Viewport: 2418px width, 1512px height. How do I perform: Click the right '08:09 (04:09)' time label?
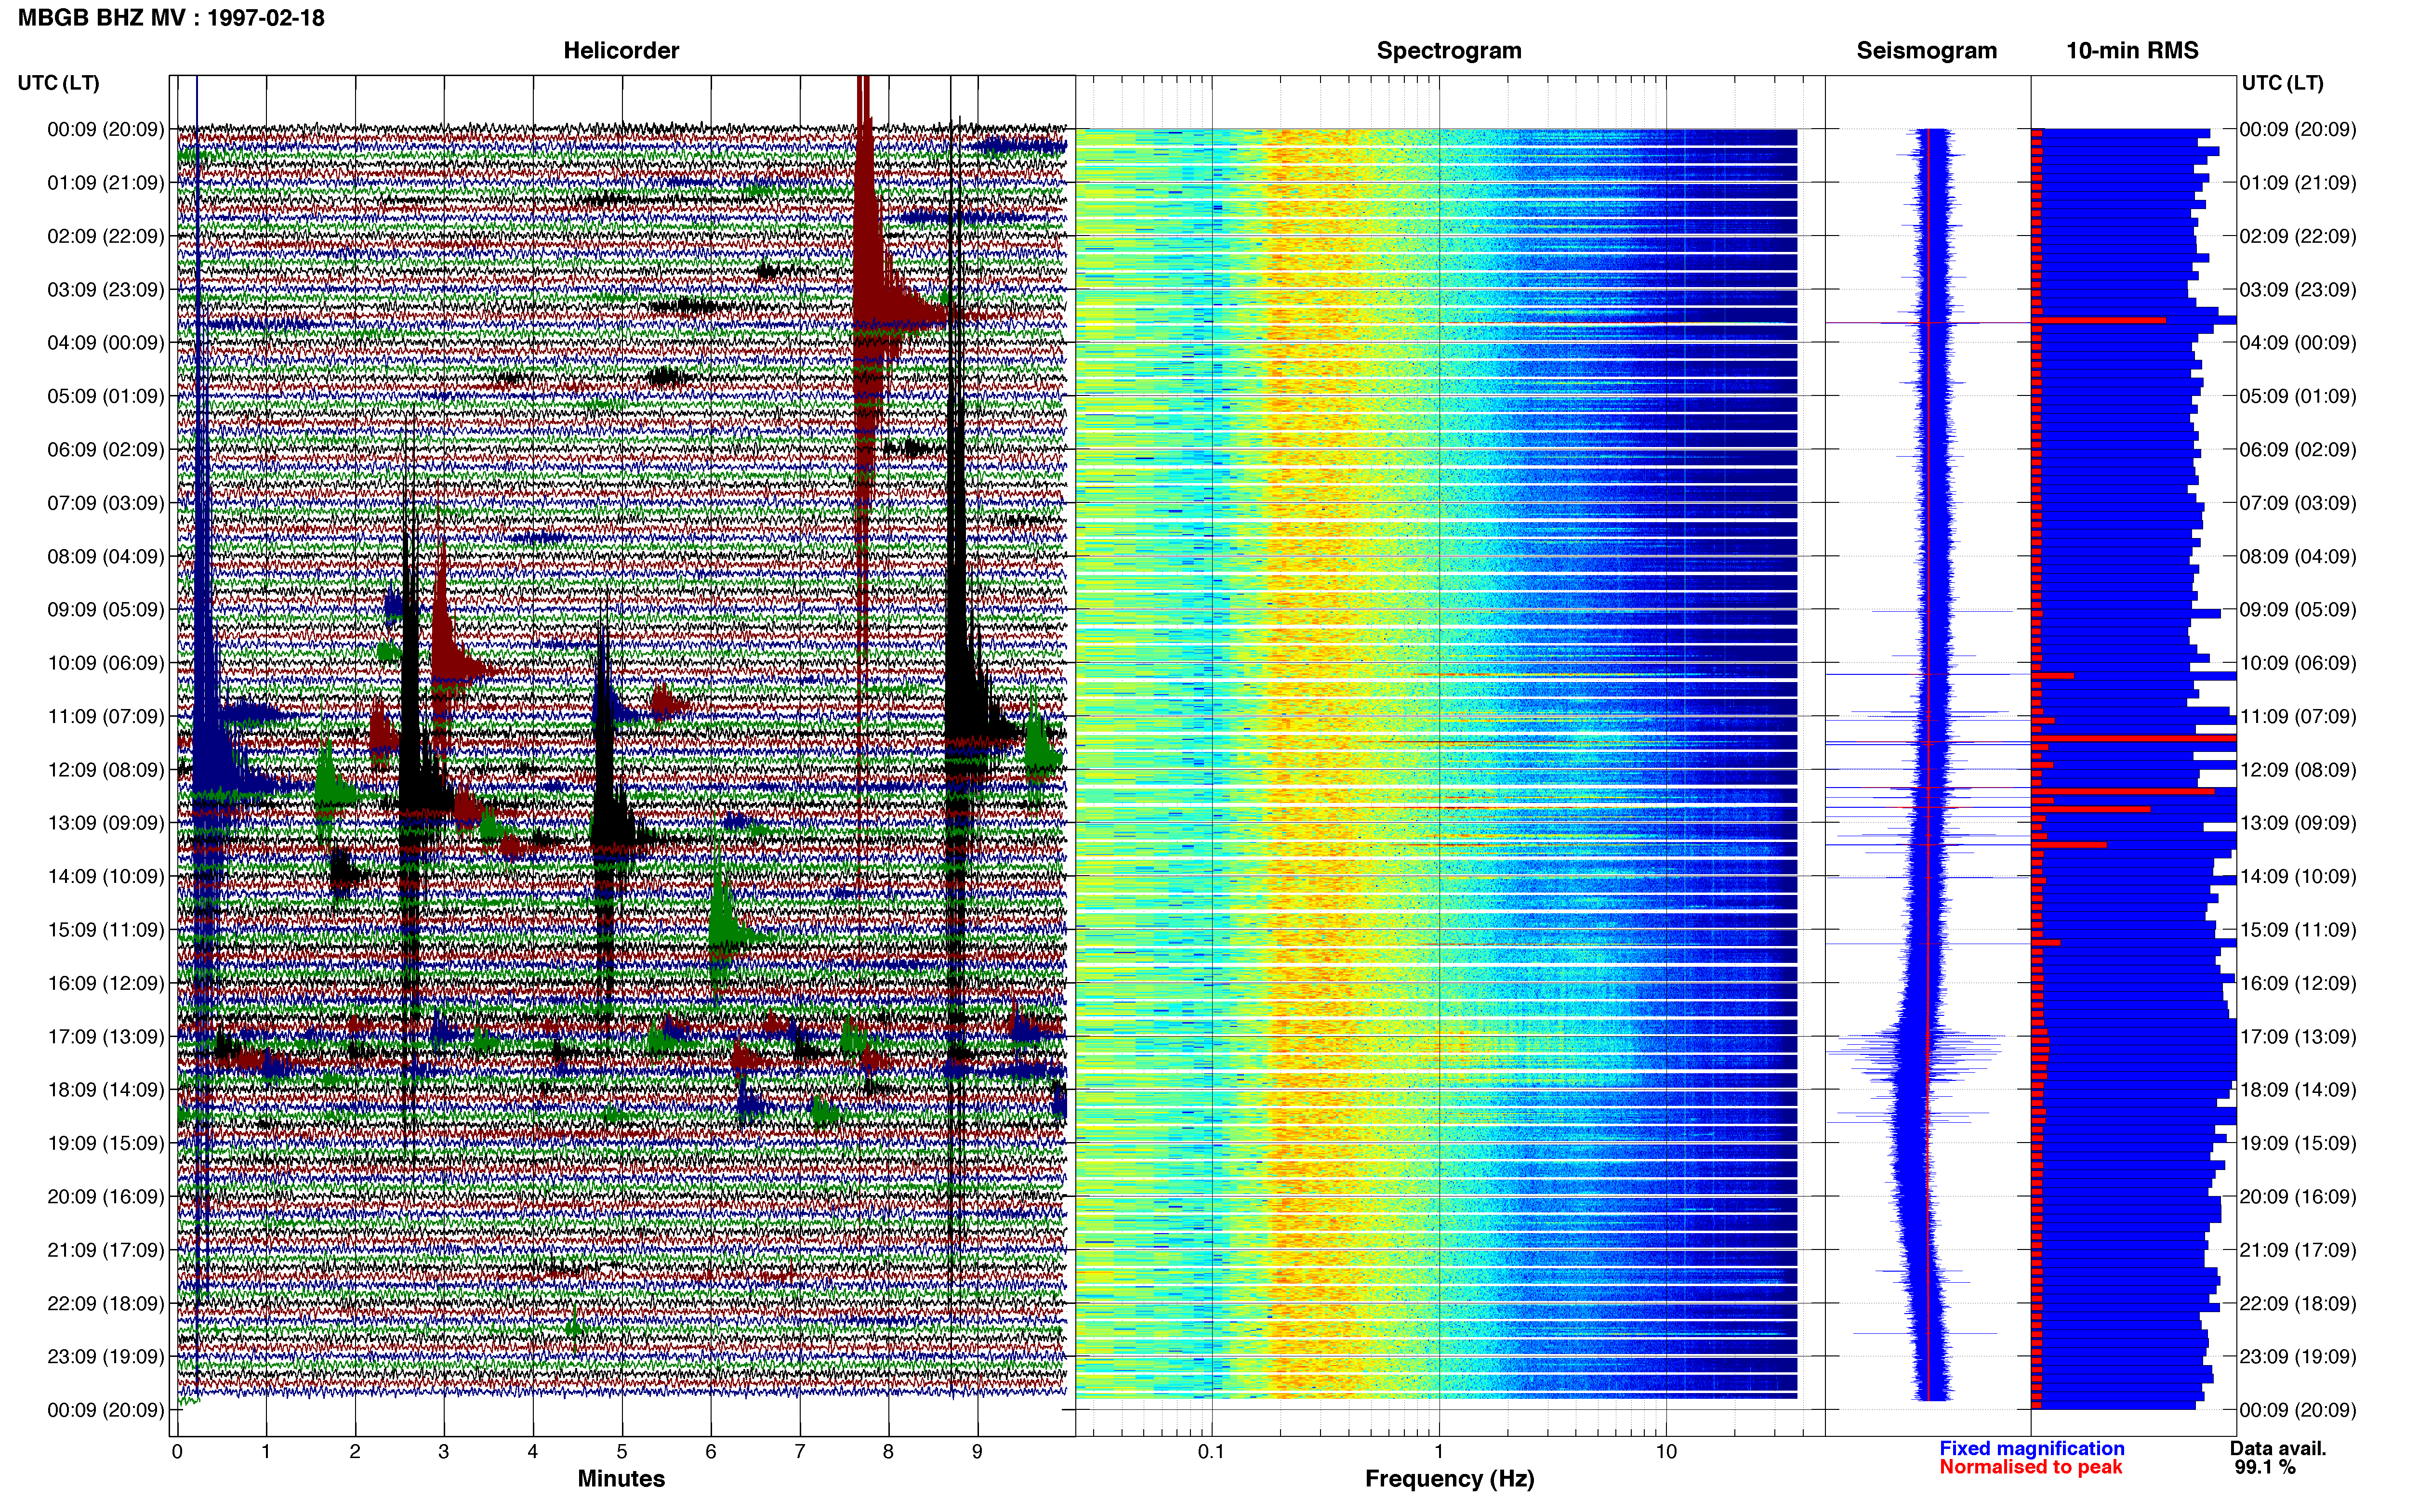(2298, 556)
